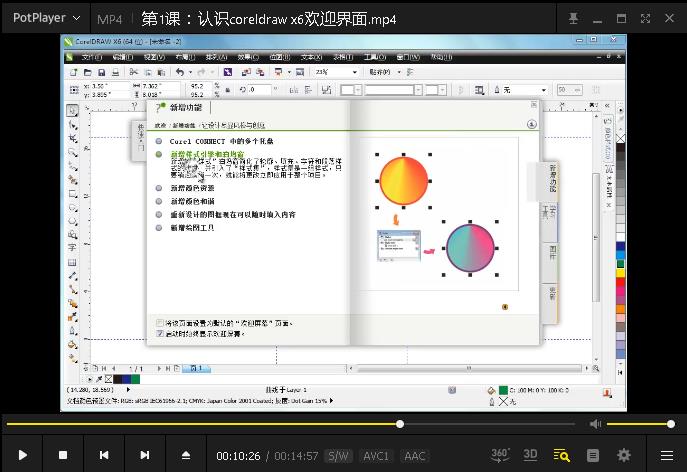Open the 新增绘图工具 topic link
This screenshot has width=687, height=472.
pyautogui.click(x=192, y=227)
